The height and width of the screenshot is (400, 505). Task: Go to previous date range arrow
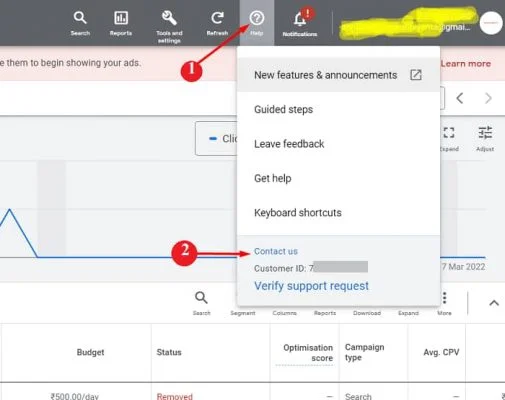460,98
